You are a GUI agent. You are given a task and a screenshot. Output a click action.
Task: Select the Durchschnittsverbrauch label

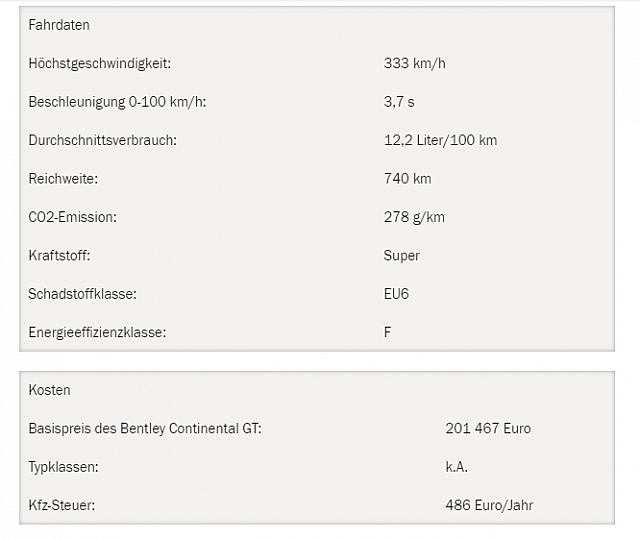102,140
